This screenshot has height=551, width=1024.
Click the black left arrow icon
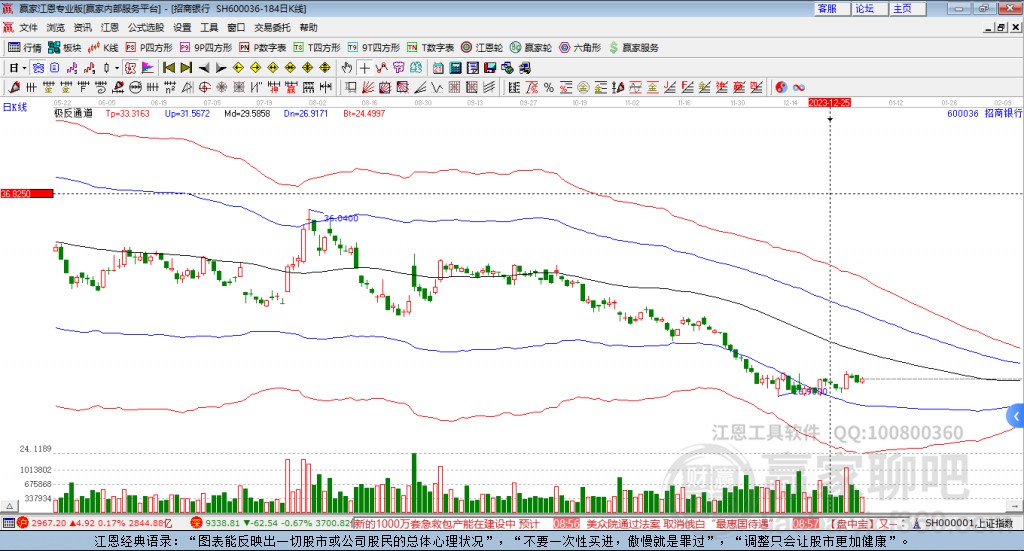204,68
